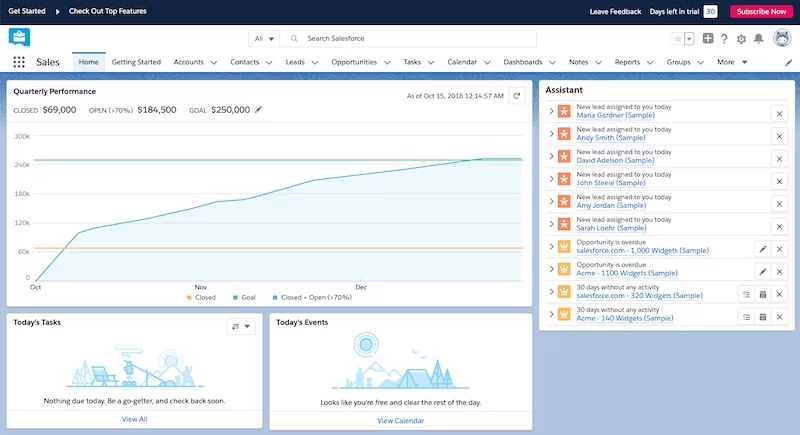This screenshot has width=800, height=435.
Task: Open John Steele (Sample) lead link
Action: tap(611, 183)
